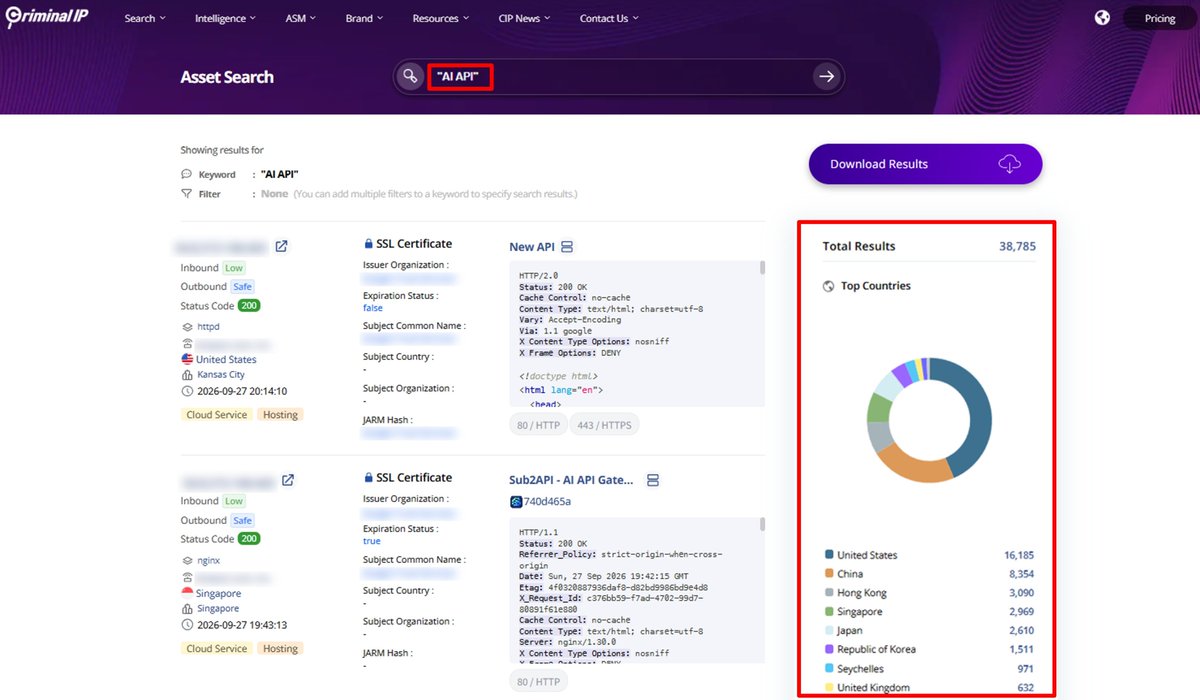Submit the search with the arrow button
Image resolution: width=1200 pixels, height=700 pixels.
[826, 76]
